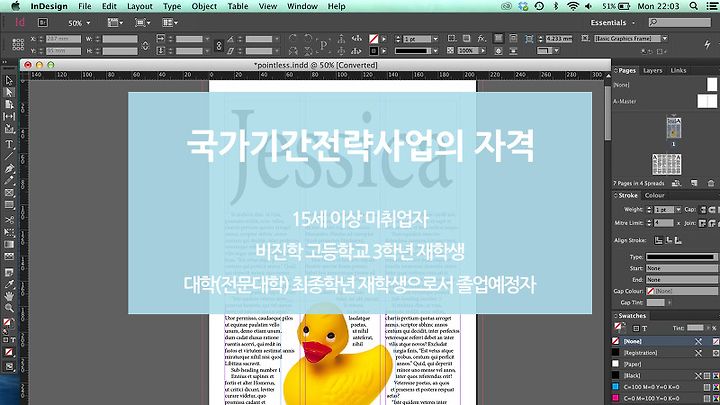Select the C=100 M=0 Y=0 K=0 swatch
Viewport: 720px width, 405px height.
tap(666, 387)
